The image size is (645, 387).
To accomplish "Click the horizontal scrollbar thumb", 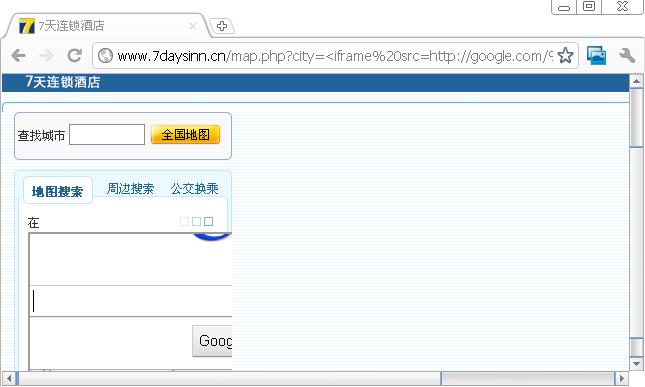I will click(229, 378).
